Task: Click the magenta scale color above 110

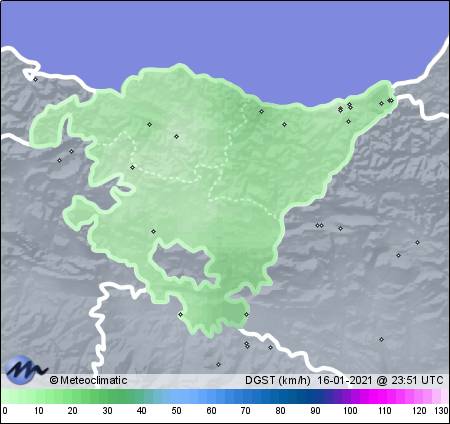Action: [x=384, y=397]
